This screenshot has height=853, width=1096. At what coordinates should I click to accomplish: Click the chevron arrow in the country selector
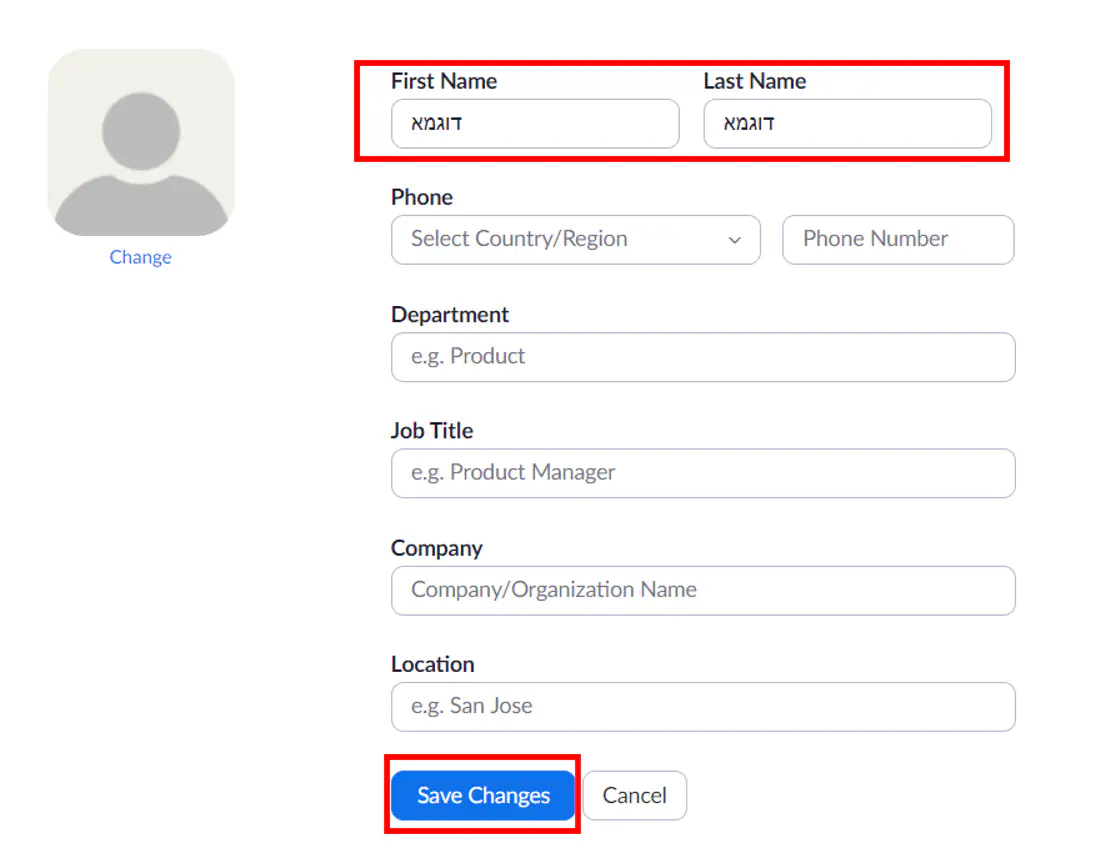pyautogui.click(x=734, y=240)
